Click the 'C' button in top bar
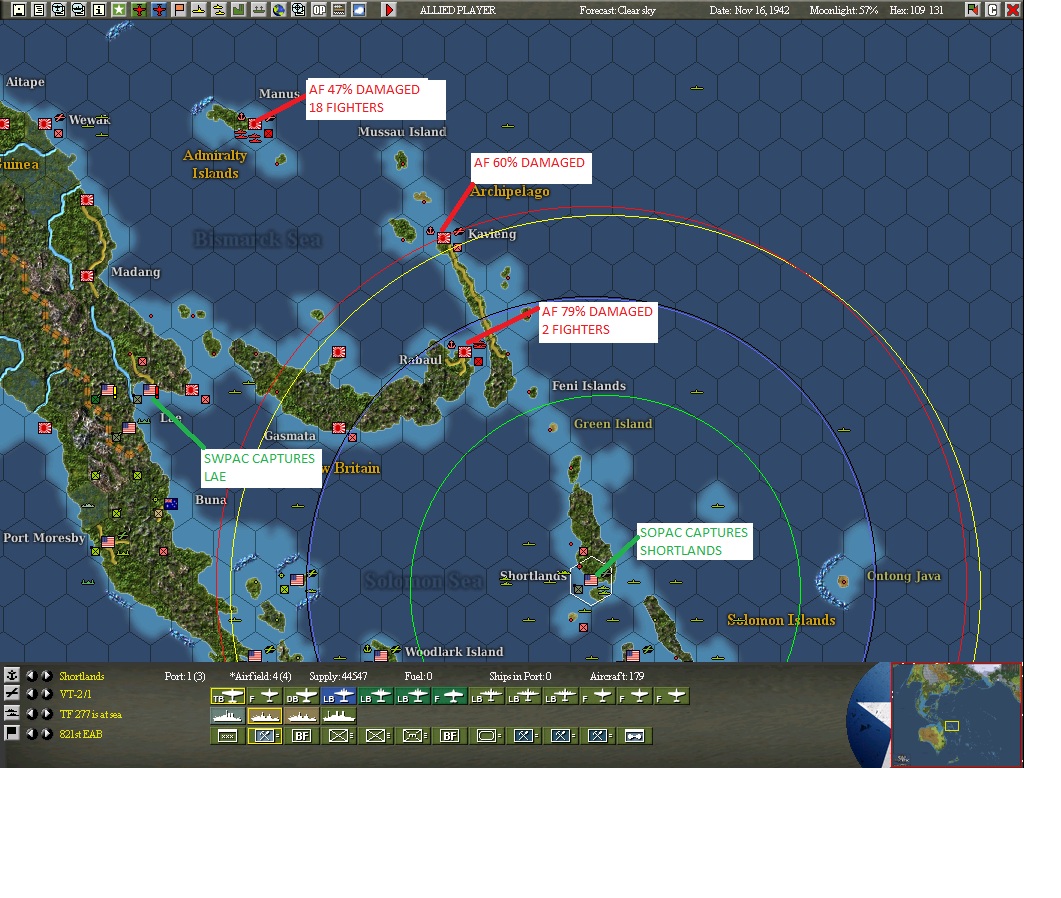Viewport: 1061px width, 898px height. [993, 9]
